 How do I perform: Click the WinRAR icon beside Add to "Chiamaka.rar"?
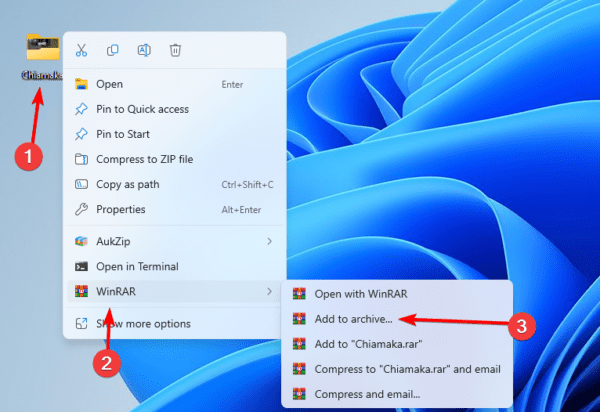point(299,344)
